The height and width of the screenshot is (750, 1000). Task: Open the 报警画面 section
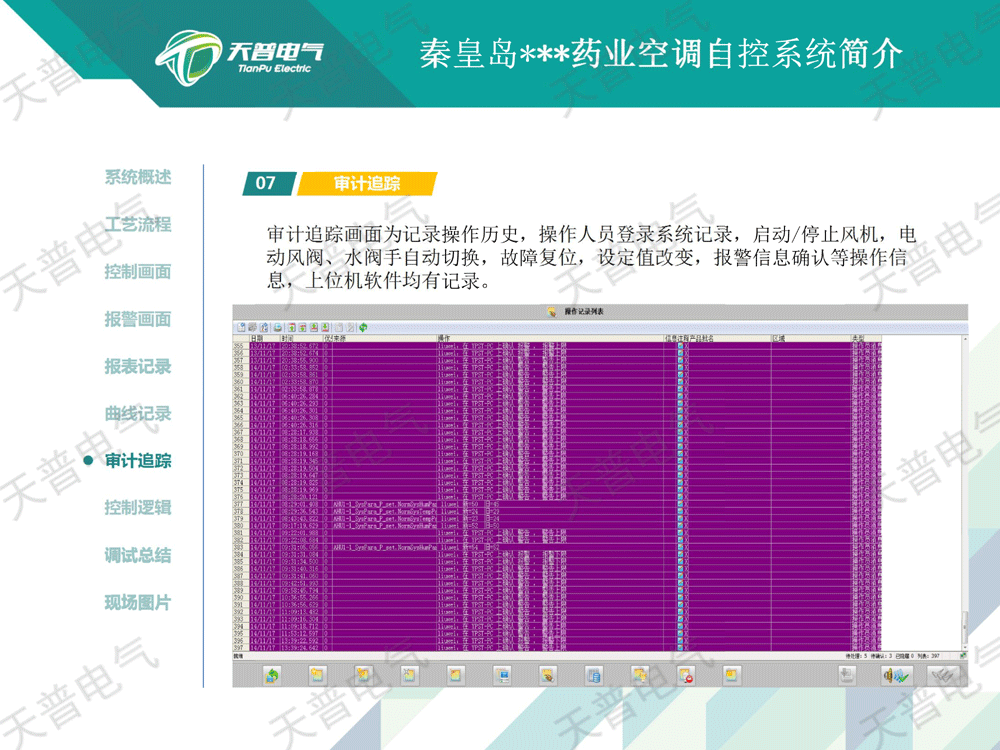pyautogui.click(x=138, y=319)
